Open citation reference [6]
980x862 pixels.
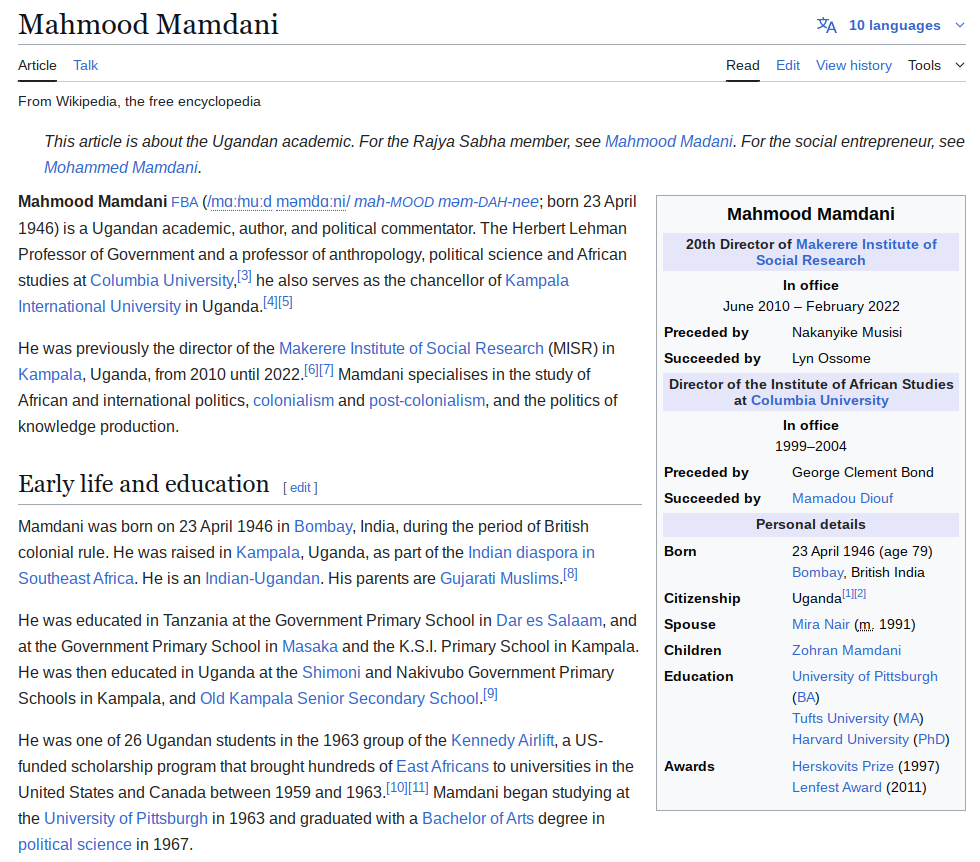point(311,370)
